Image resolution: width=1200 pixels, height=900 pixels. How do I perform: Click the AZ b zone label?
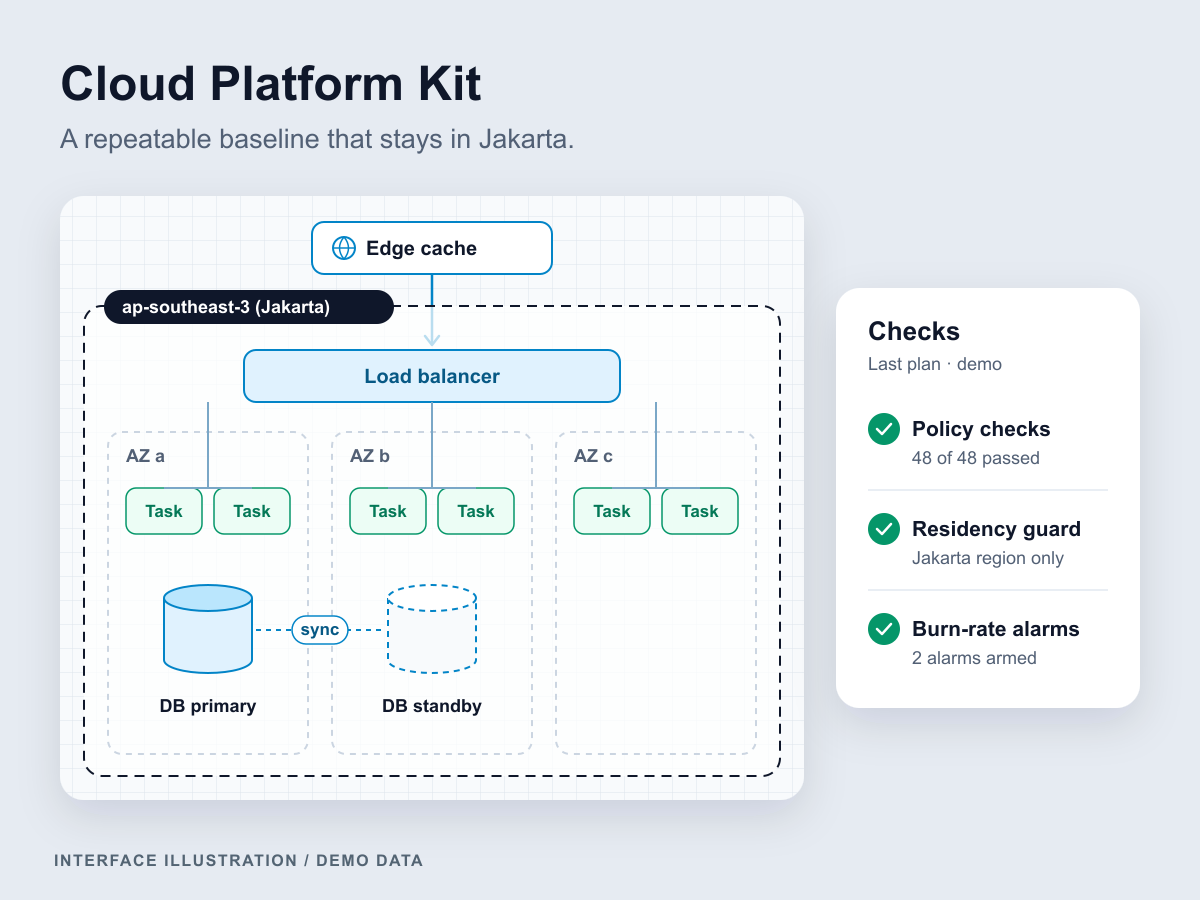pos(369,456)
